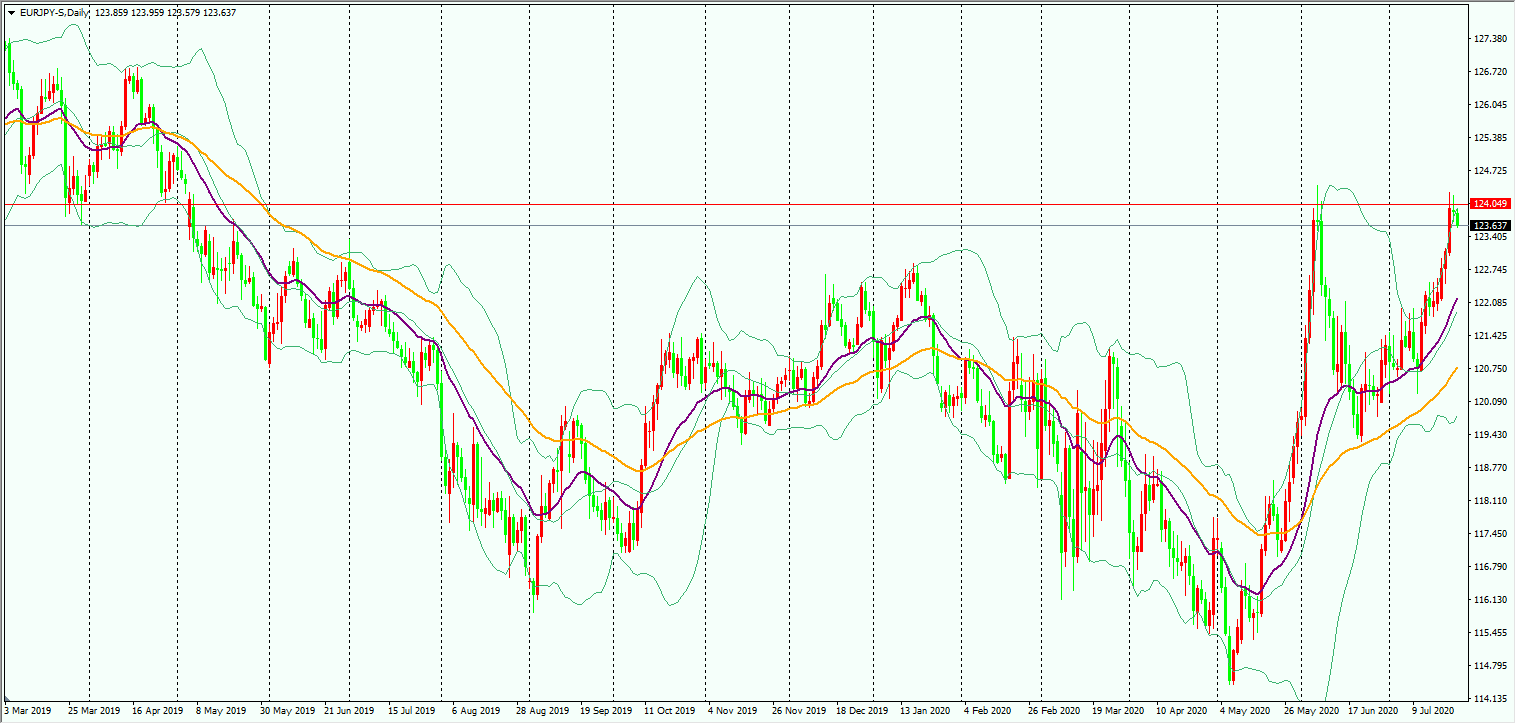Click the 122.085 price axis label
Screen dimensions: 1516x724
1491,303
